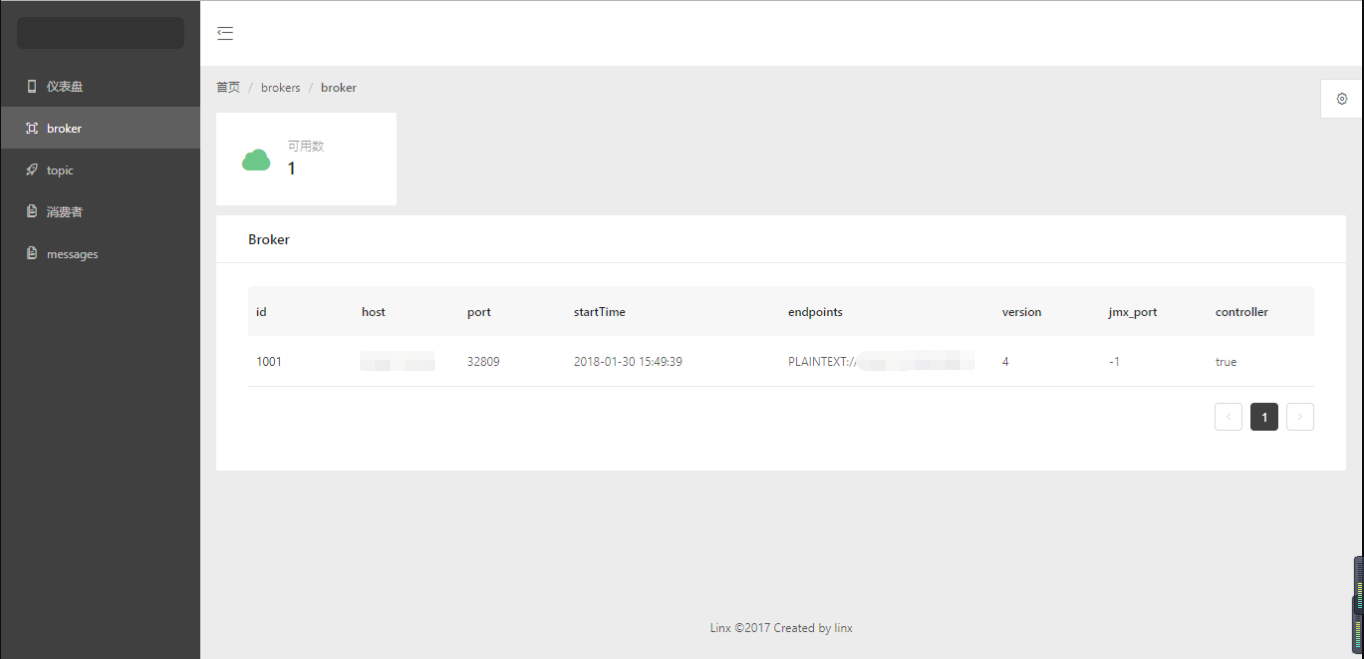Click the port column header
1364x659 pixels.
[x=479, y=312]
